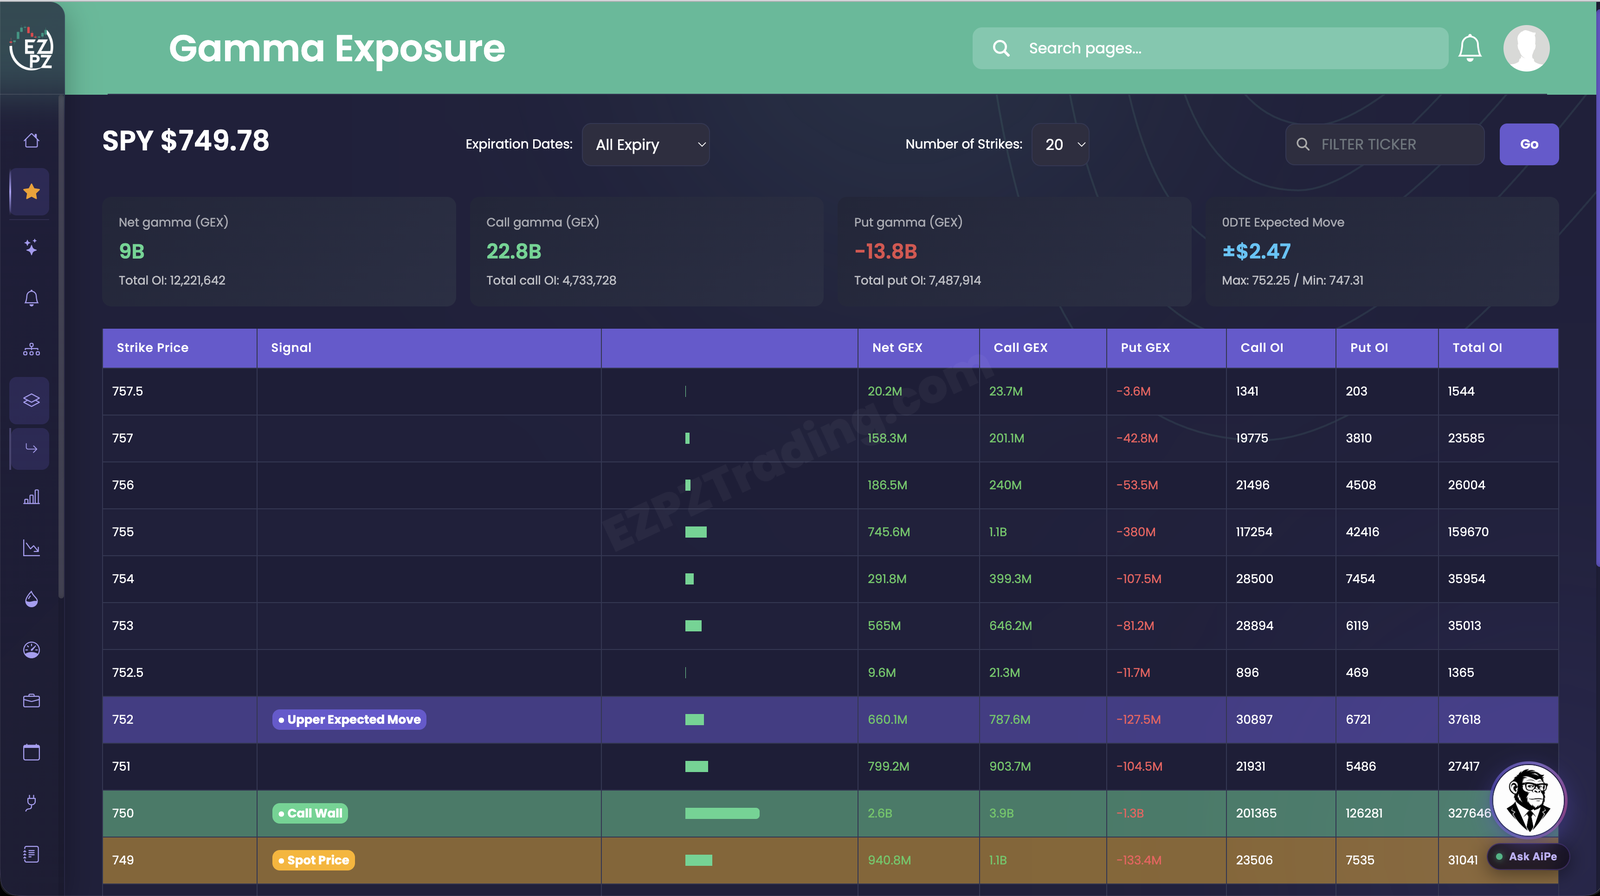The height and width of the screenshot is (896, 1600).
Task: Click the Gamma Exposure page title
Action: (x=337, y=48)
